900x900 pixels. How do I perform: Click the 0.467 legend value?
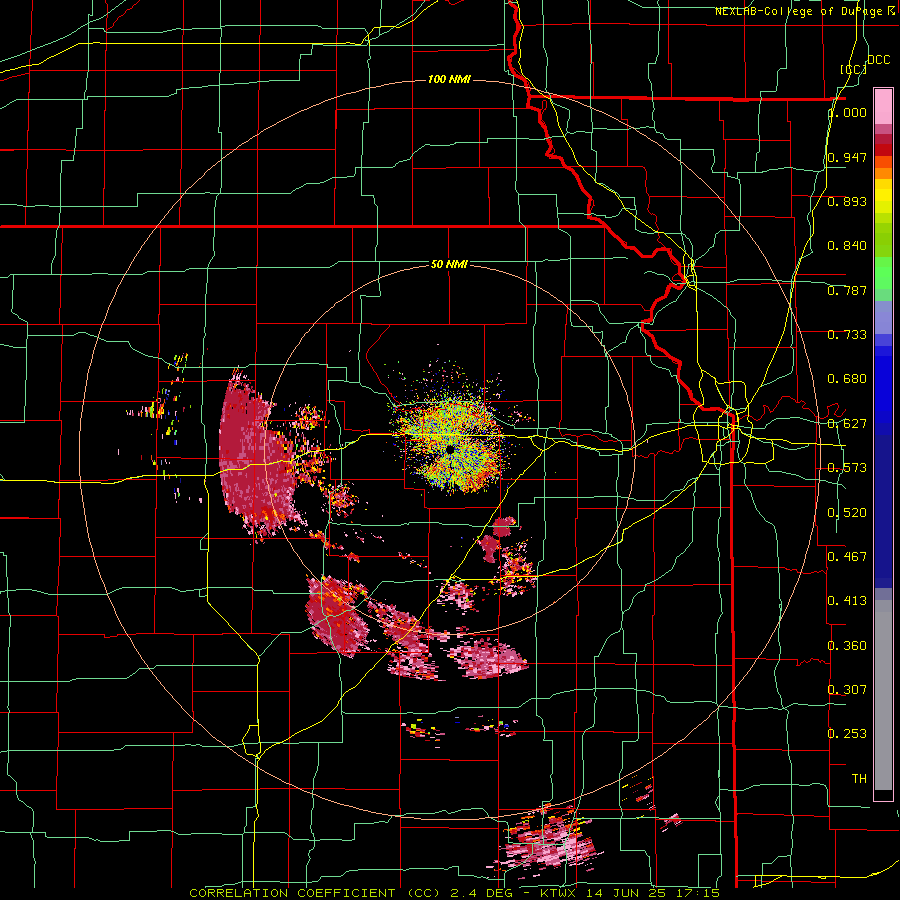pos(847,557)
